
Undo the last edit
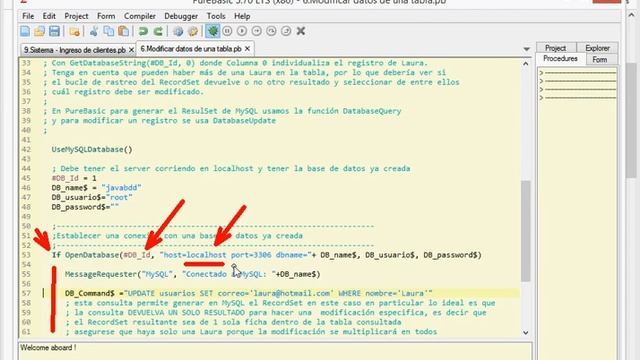(x=143, y=31)
